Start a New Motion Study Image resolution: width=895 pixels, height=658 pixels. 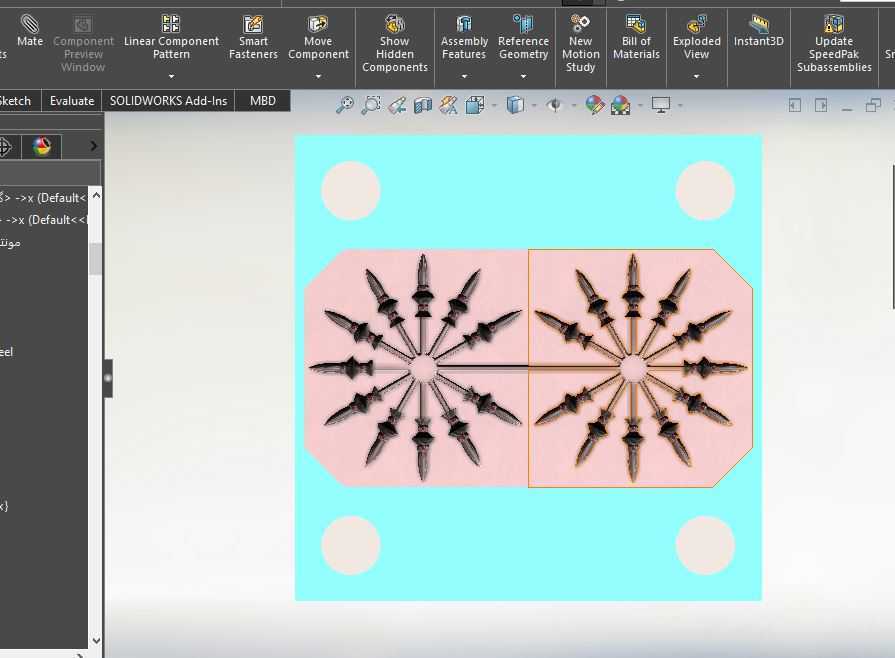click(x=580, y=43)
